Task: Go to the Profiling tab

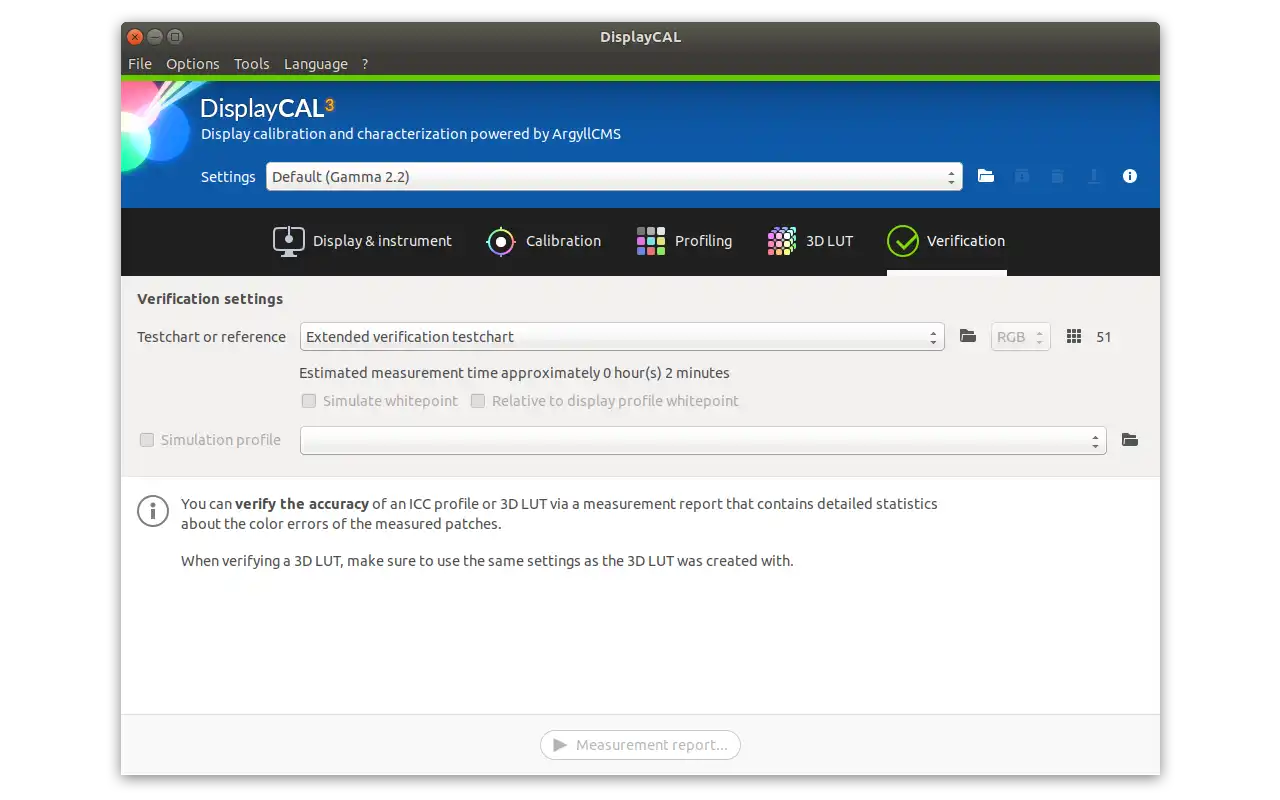Action: (684, 241)
